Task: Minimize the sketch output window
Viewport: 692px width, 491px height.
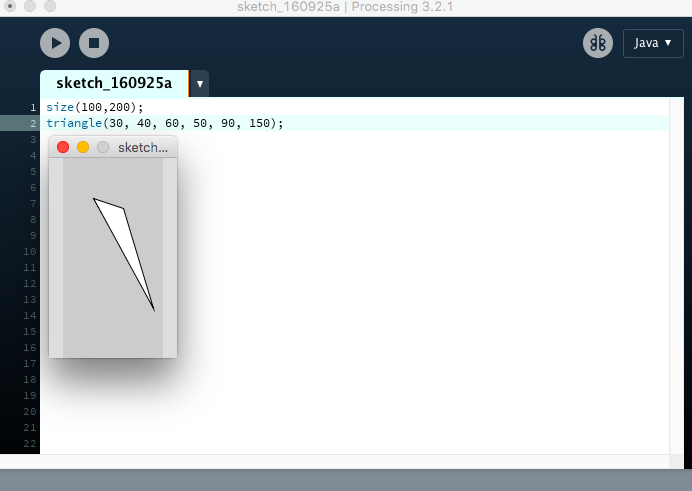Action: point(83,147)
